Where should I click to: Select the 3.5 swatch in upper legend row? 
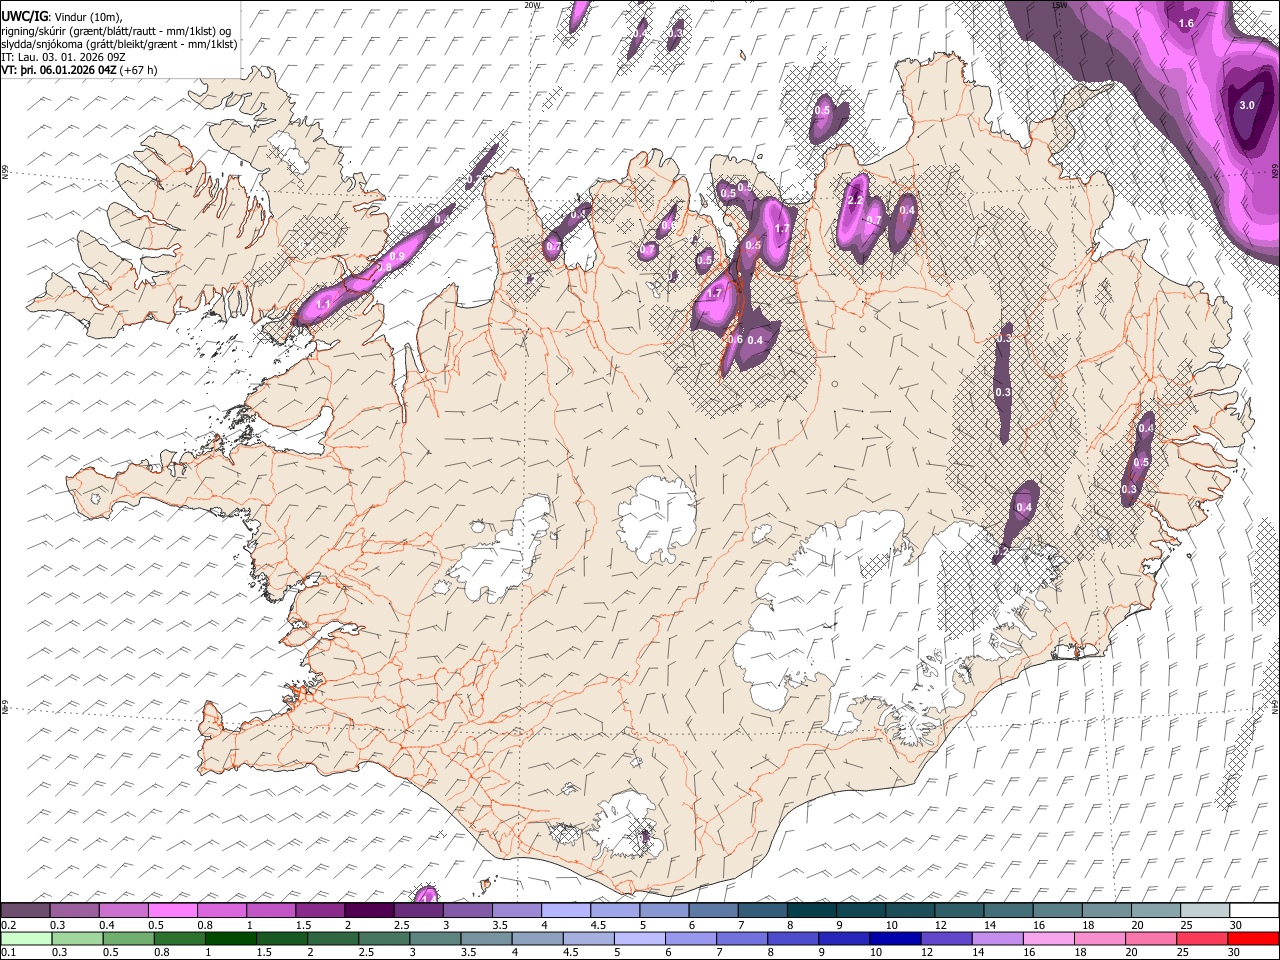point(516,911)
